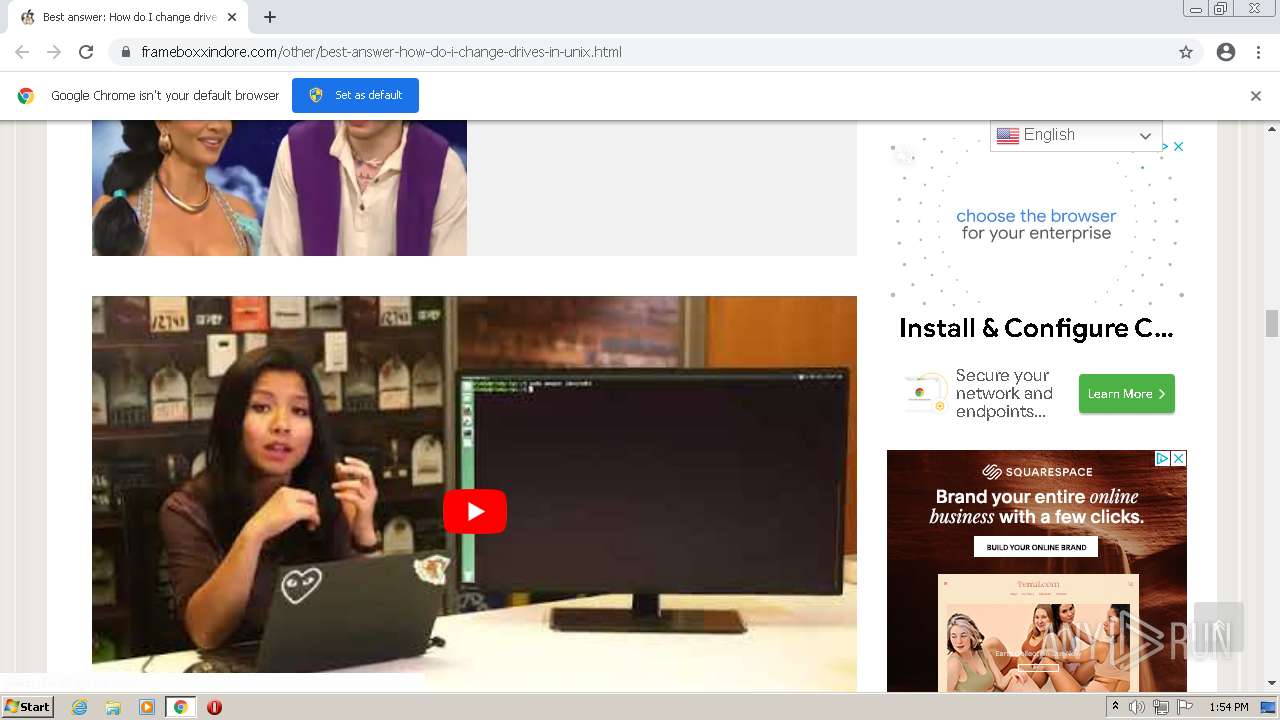Open the Windows Start menu
This screenshot has height=720, width=1280.
pyautogui.click(x=27, y=707)
